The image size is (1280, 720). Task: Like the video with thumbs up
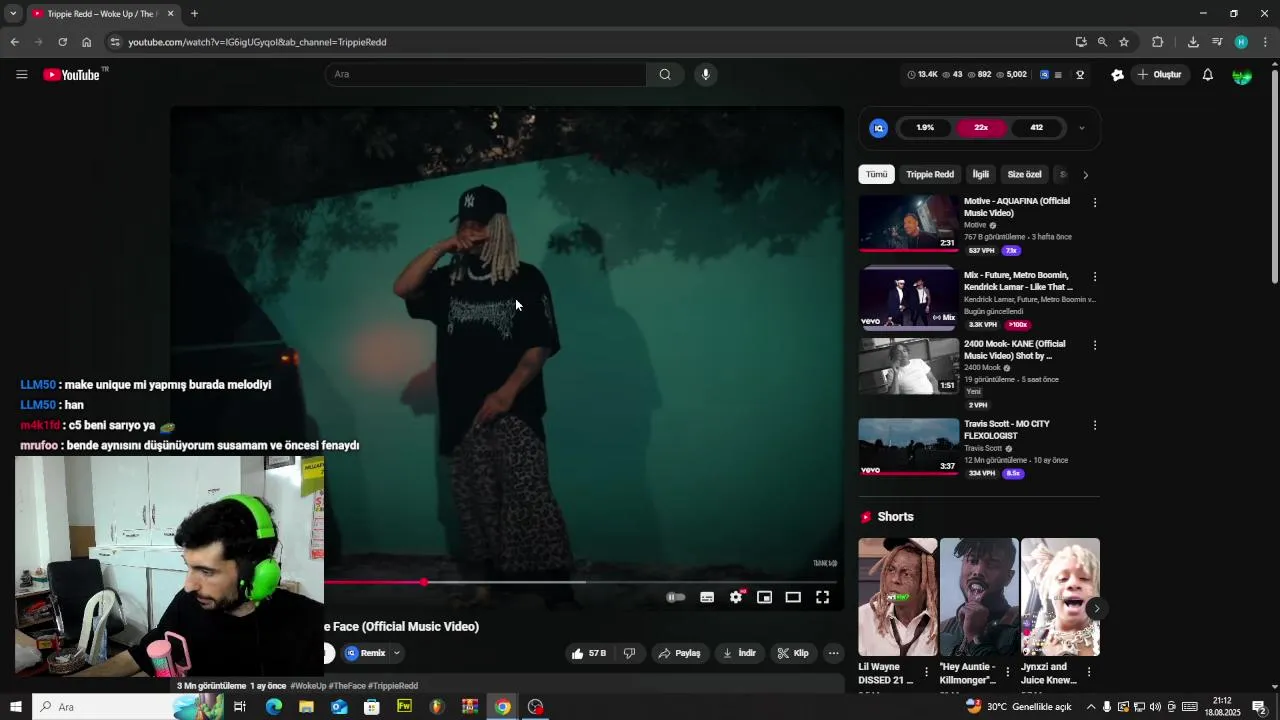click(x=589, y=653)
